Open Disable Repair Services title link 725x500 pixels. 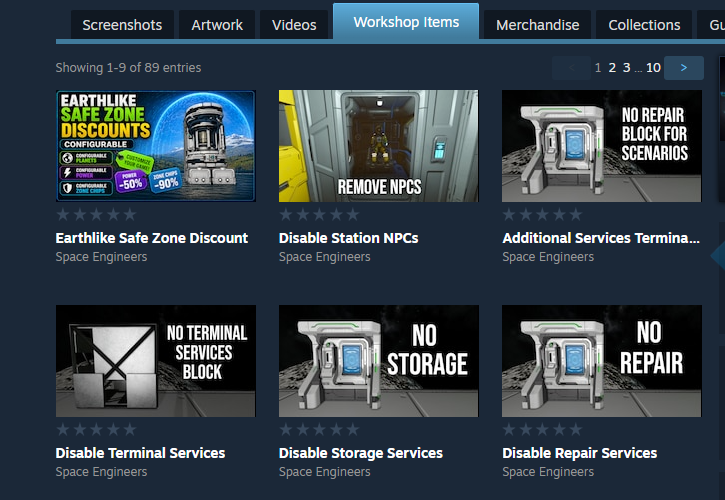click(x=579, y=453)
